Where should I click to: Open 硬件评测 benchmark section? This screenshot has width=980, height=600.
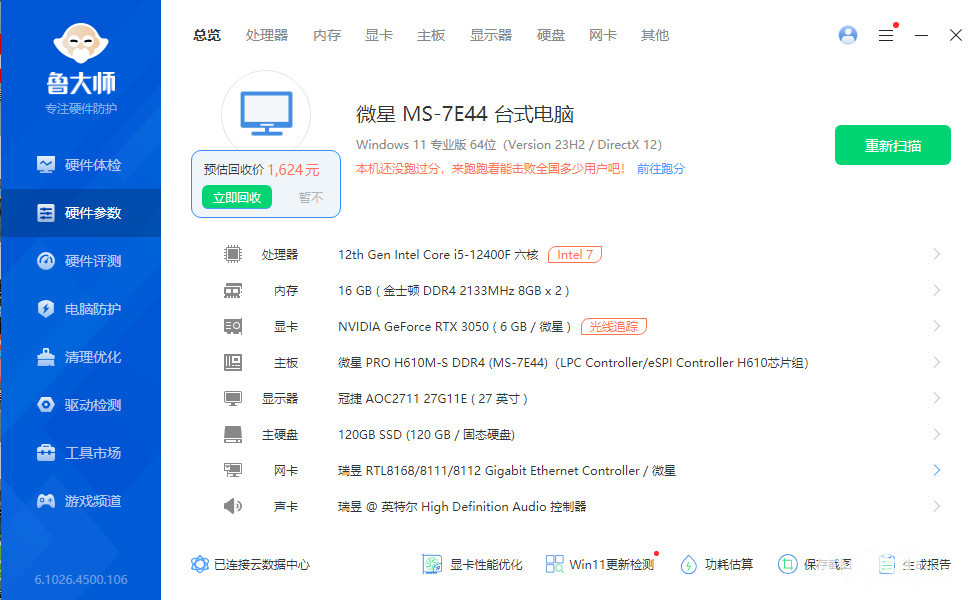click(92, 261)
